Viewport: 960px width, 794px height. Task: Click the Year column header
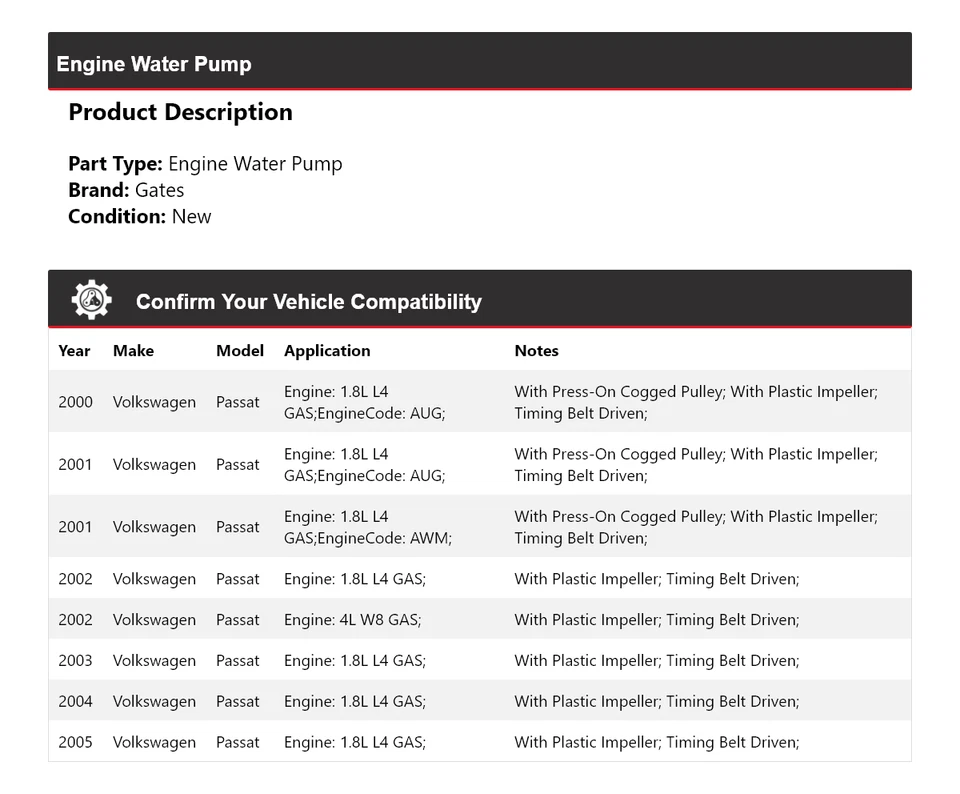click(74, 351)
